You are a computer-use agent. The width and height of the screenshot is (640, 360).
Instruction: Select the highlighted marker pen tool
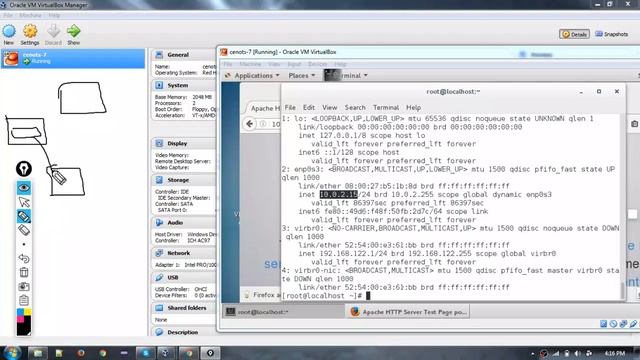click(24, 216)
